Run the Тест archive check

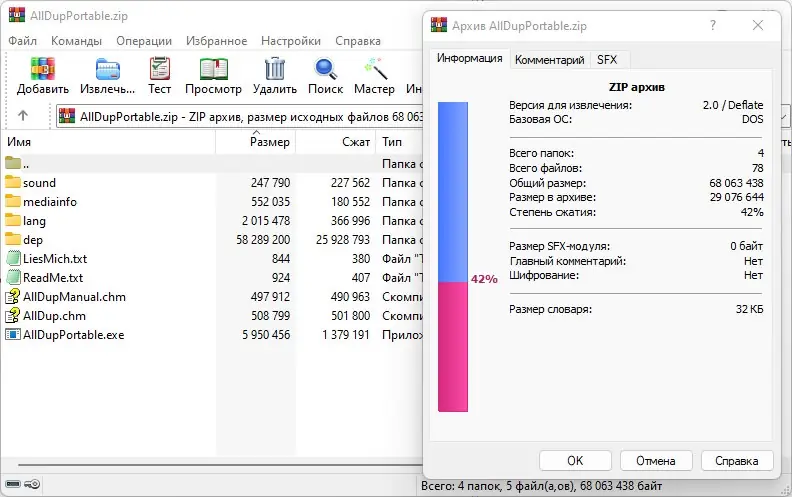(160, 69)
